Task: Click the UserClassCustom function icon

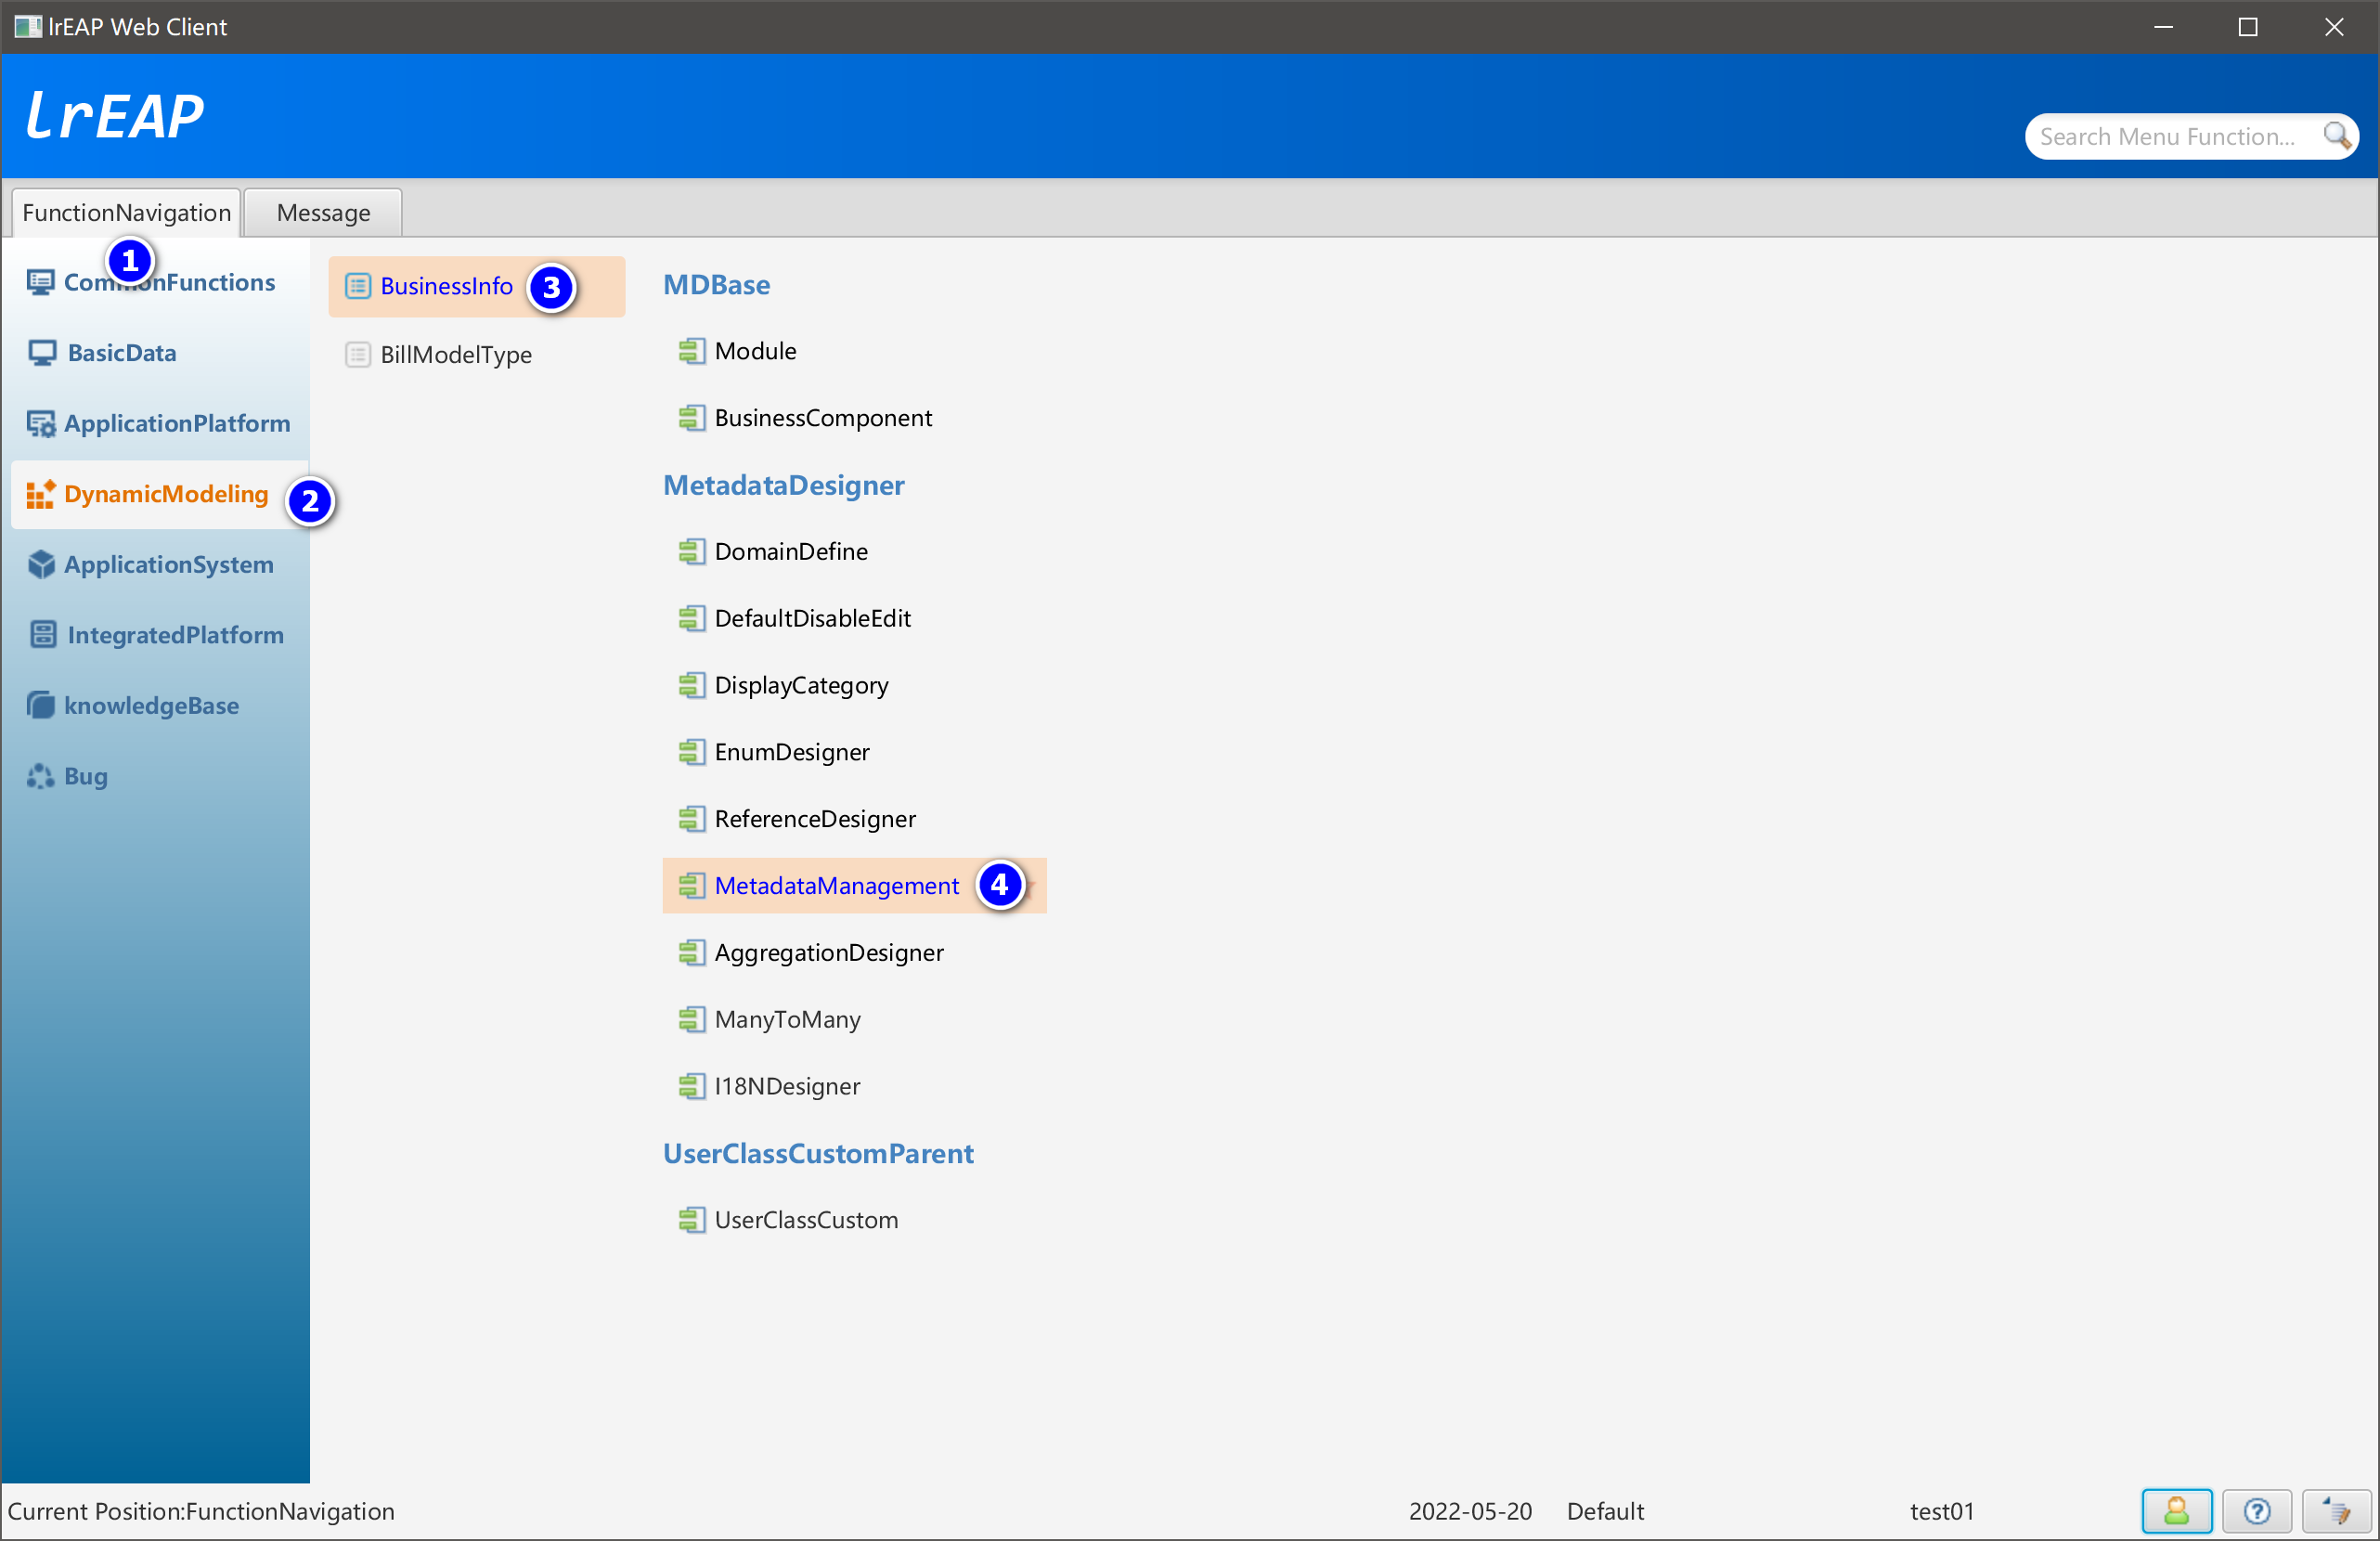Action: (x=691, y=1221)
